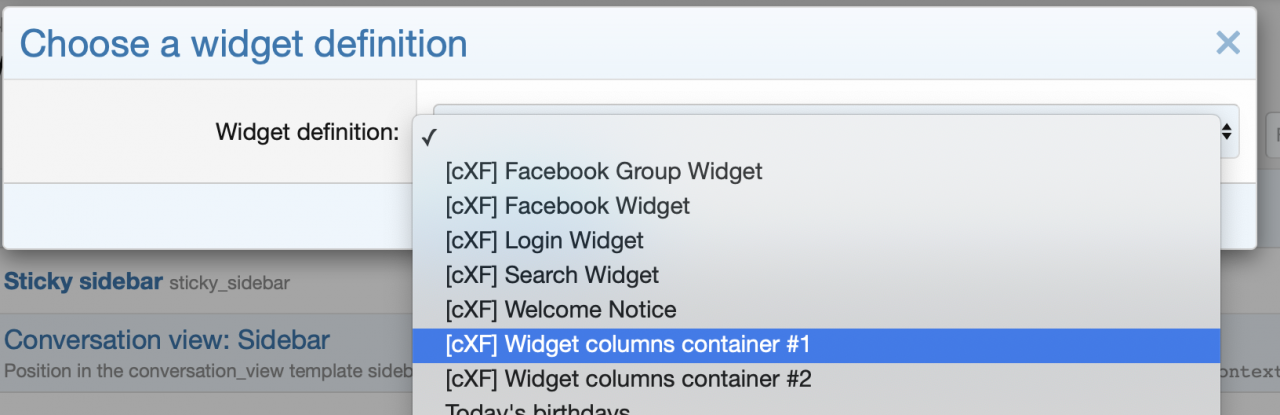Open the Sticky sidebar position link
1280x415 pixels.
(x=83, y=282)
